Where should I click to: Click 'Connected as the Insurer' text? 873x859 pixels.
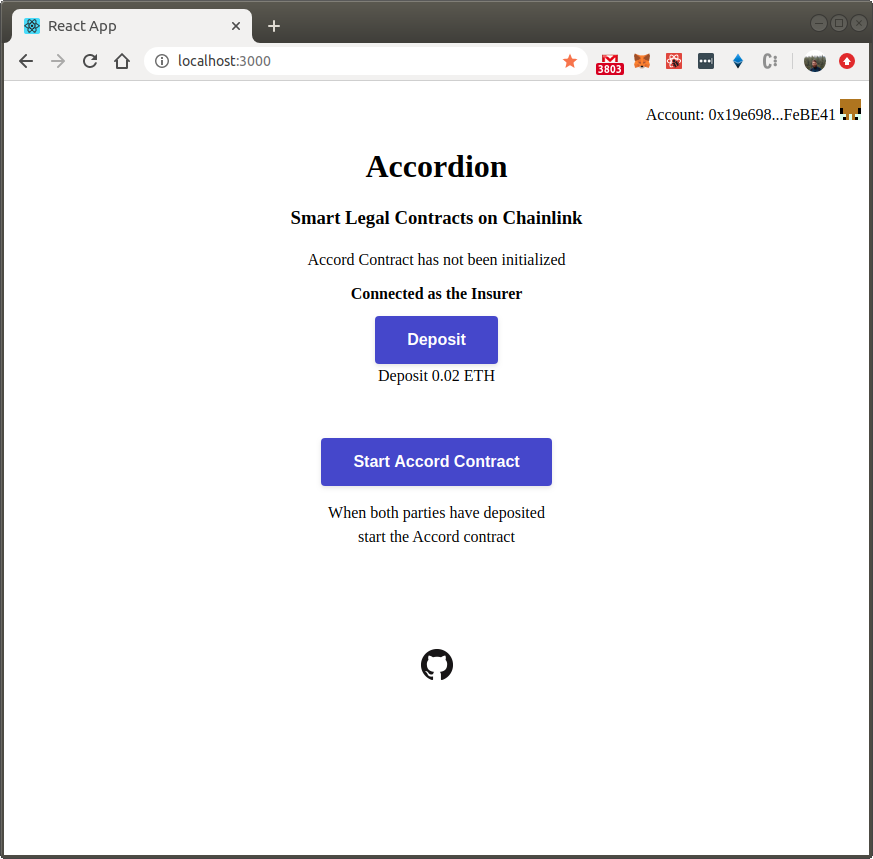[x=436, y=294]
